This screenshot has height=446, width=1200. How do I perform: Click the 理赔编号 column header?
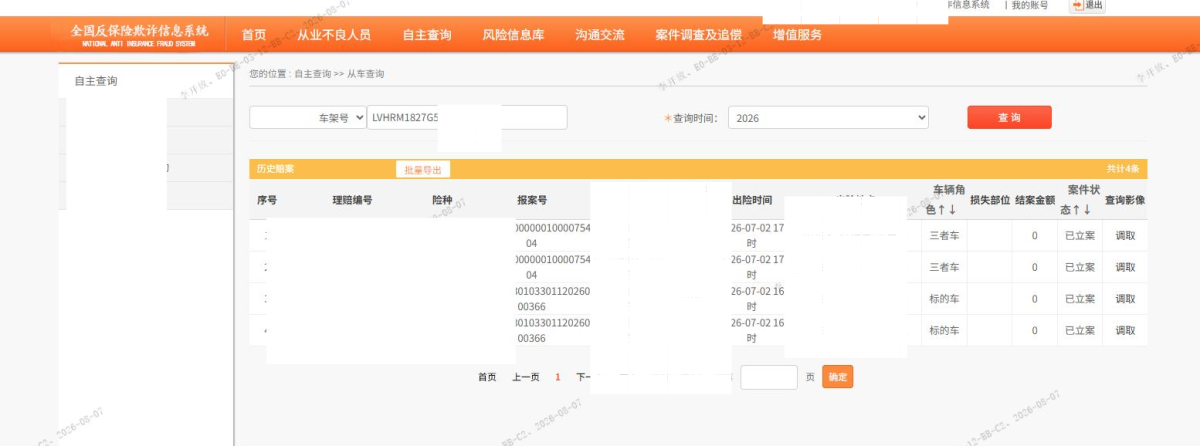(x=352, y=200)
